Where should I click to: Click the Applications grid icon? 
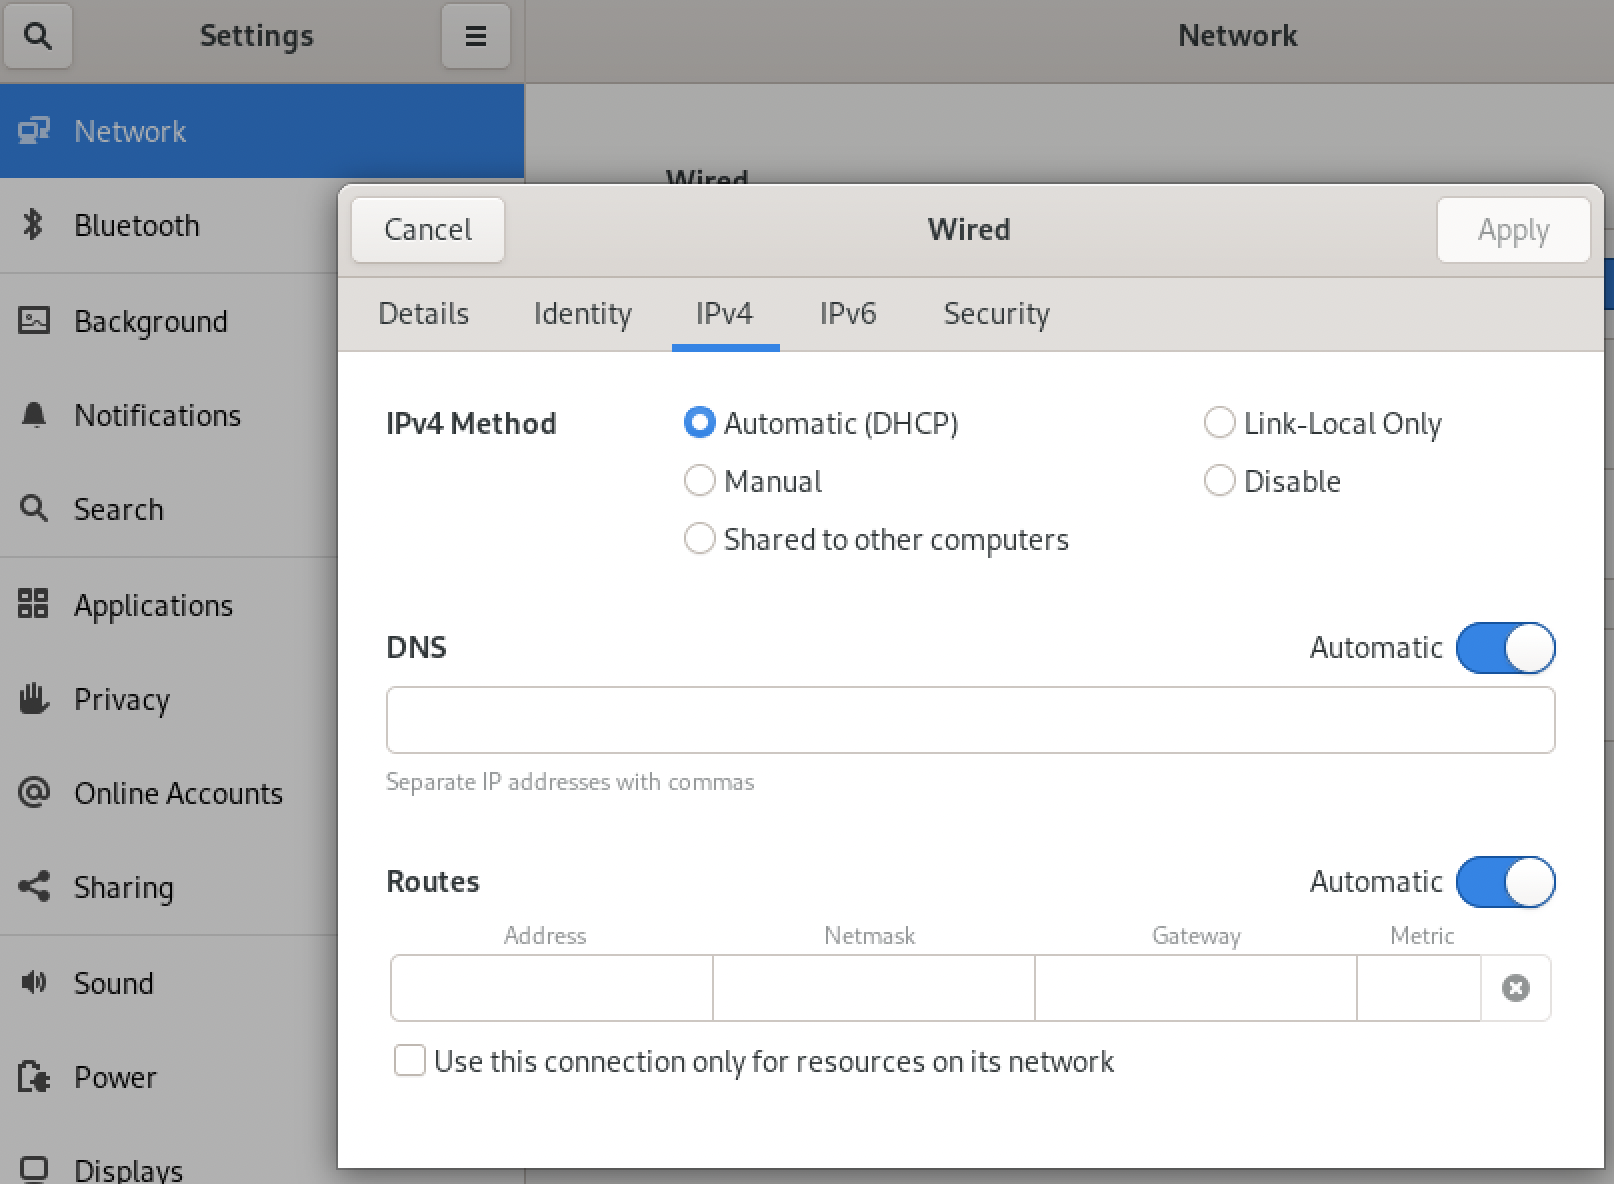click(33, 604)
